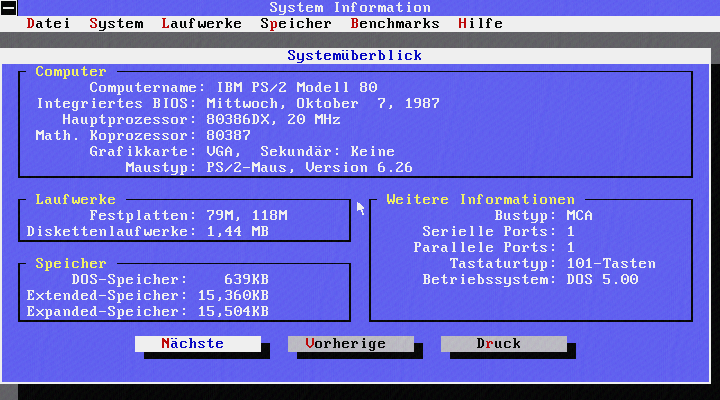Click the Parallele Ports value 1
The image size is (720, 400).
coord(570,248)
